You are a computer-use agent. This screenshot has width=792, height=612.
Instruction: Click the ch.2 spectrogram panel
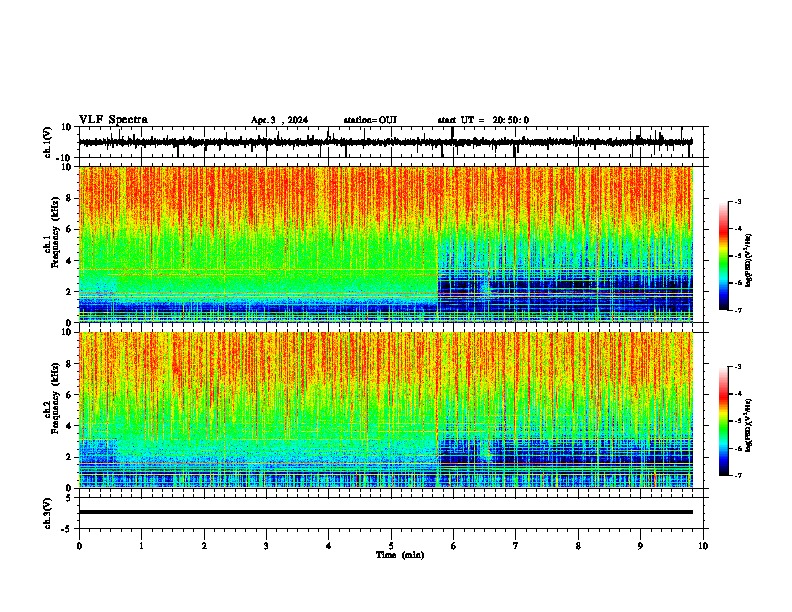tap(386, 410)
